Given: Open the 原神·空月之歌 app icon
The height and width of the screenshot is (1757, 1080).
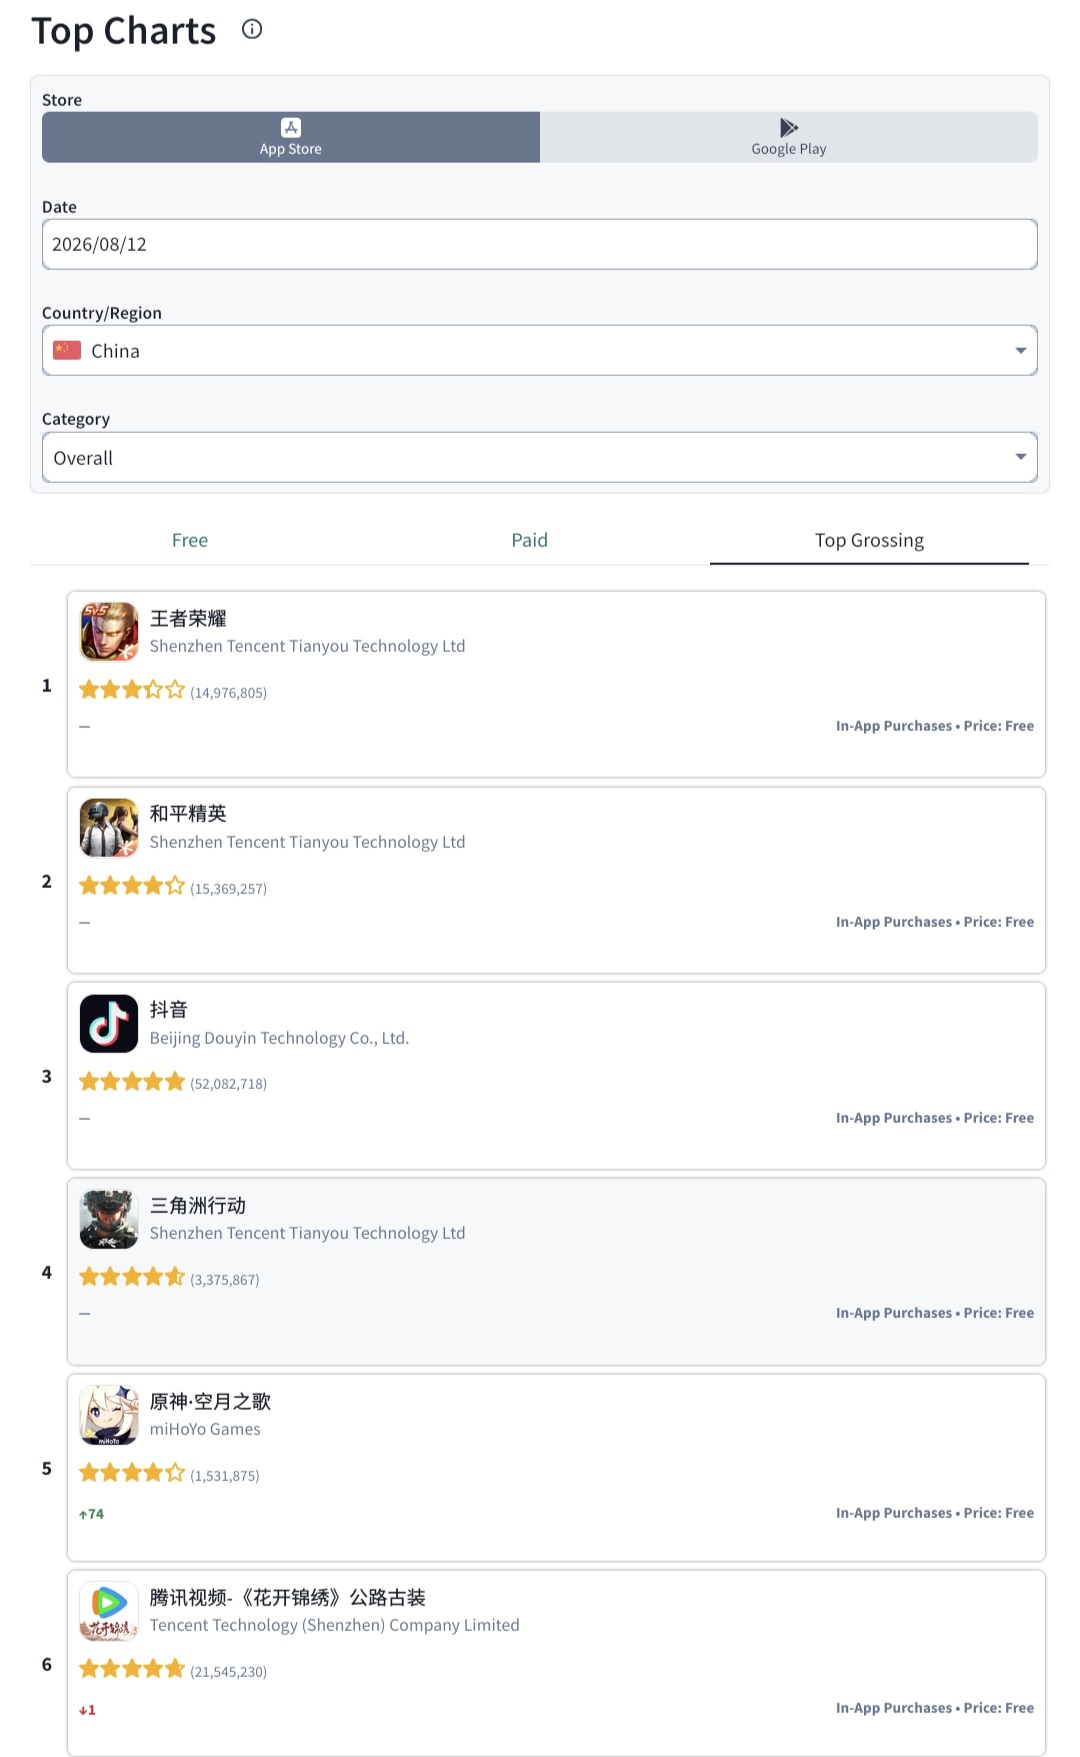Looking at the screenshot, I should click(x=109, y=1415).
